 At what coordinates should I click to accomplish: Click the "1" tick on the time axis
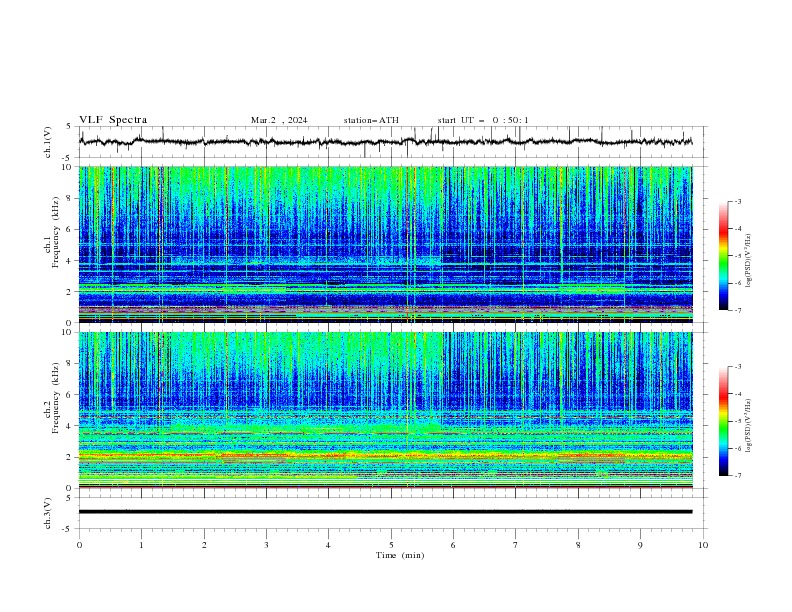(141, 545)
